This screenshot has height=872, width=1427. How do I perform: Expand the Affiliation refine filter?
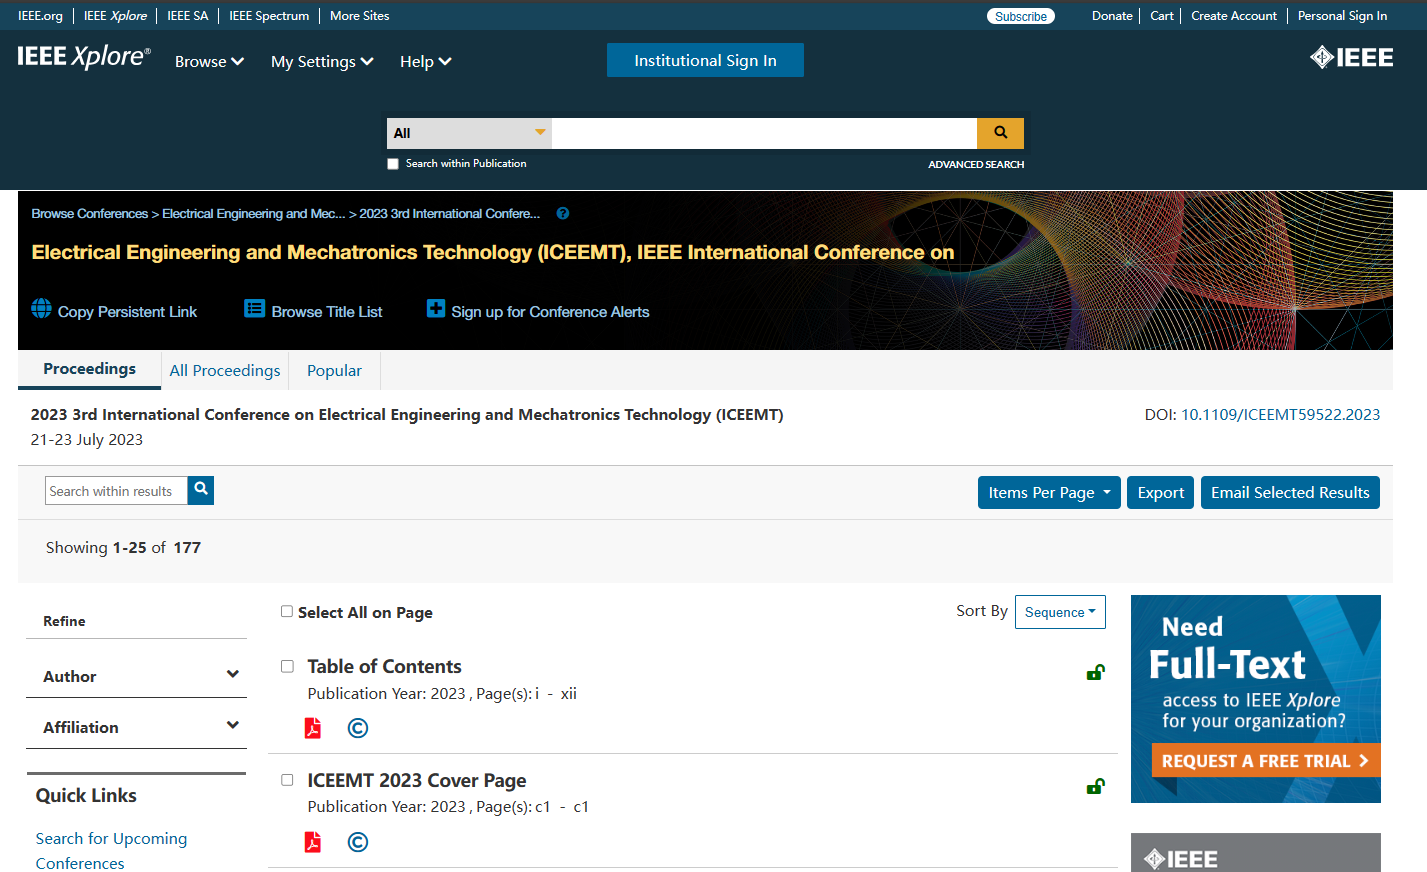[x=136, y=727]
